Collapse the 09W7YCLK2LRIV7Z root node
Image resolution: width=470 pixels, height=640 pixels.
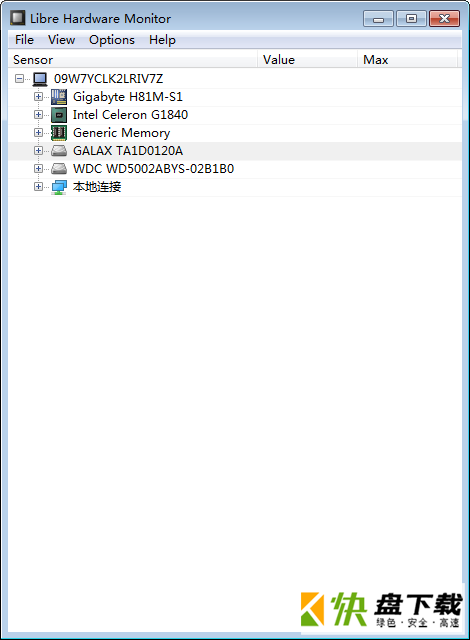coord(19,78)
